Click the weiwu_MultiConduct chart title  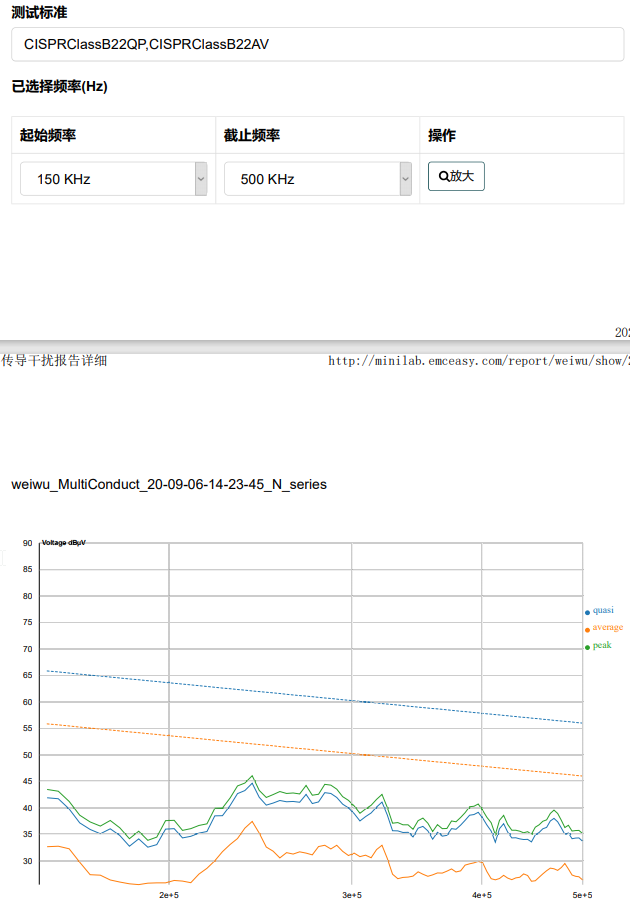(169, 484)
